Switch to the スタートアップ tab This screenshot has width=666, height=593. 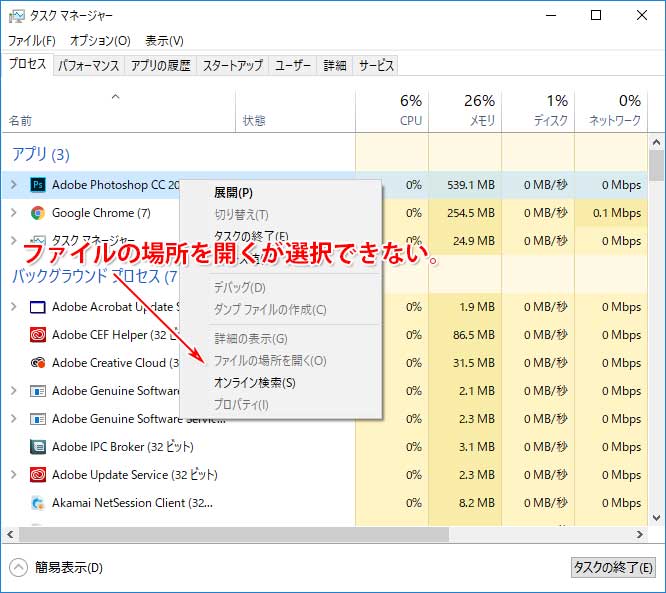233,65
